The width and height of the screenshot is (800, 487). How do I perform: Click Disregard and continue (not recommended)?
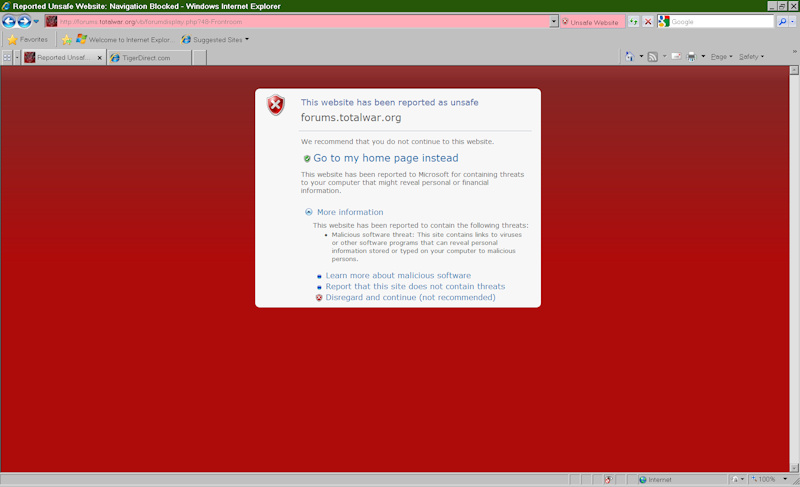click(410, 297)
